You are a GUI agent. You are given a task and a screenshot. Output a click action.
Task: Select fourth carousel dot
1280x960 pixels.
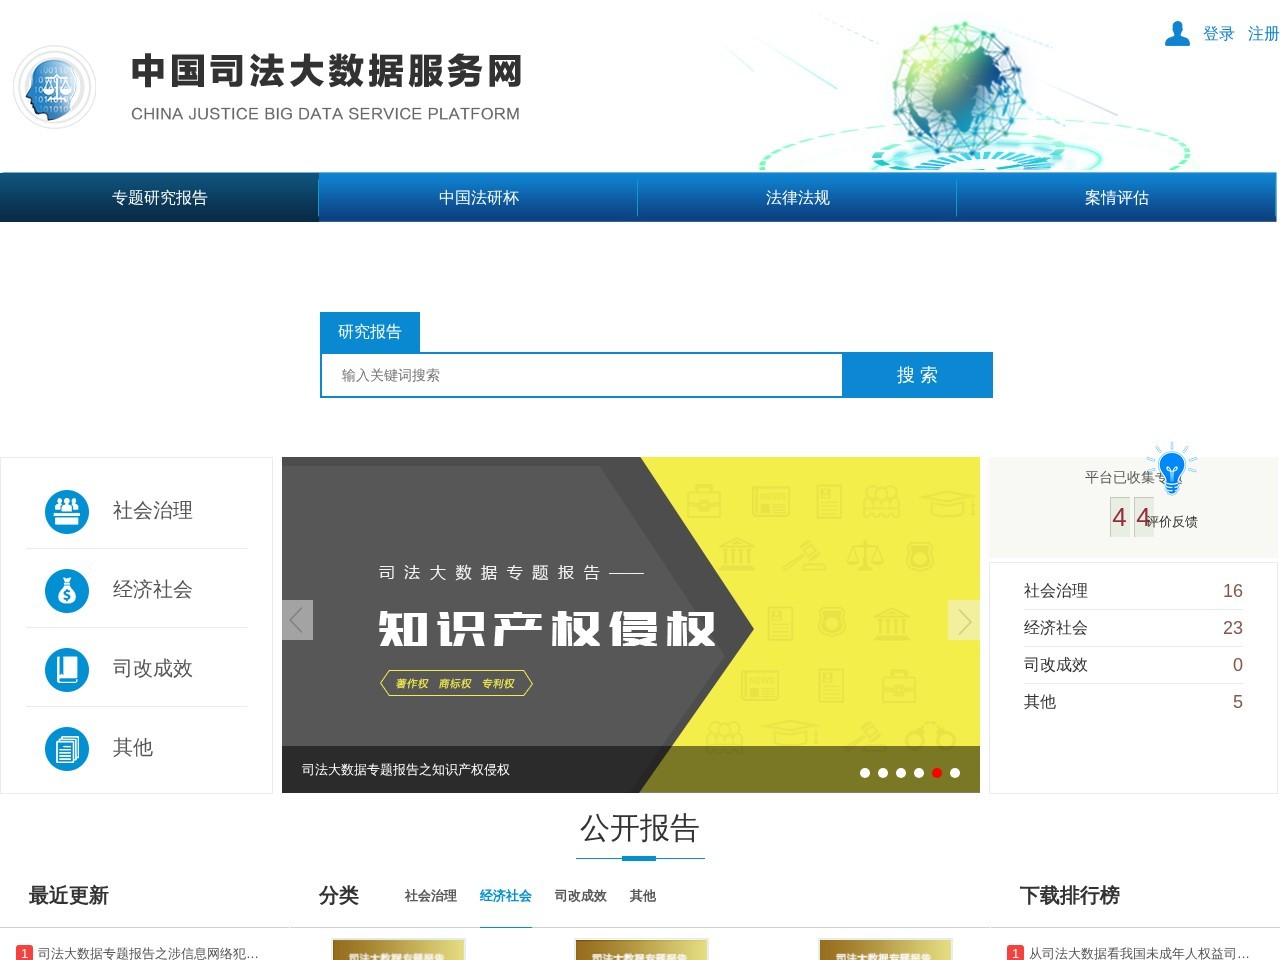point(919,773)
